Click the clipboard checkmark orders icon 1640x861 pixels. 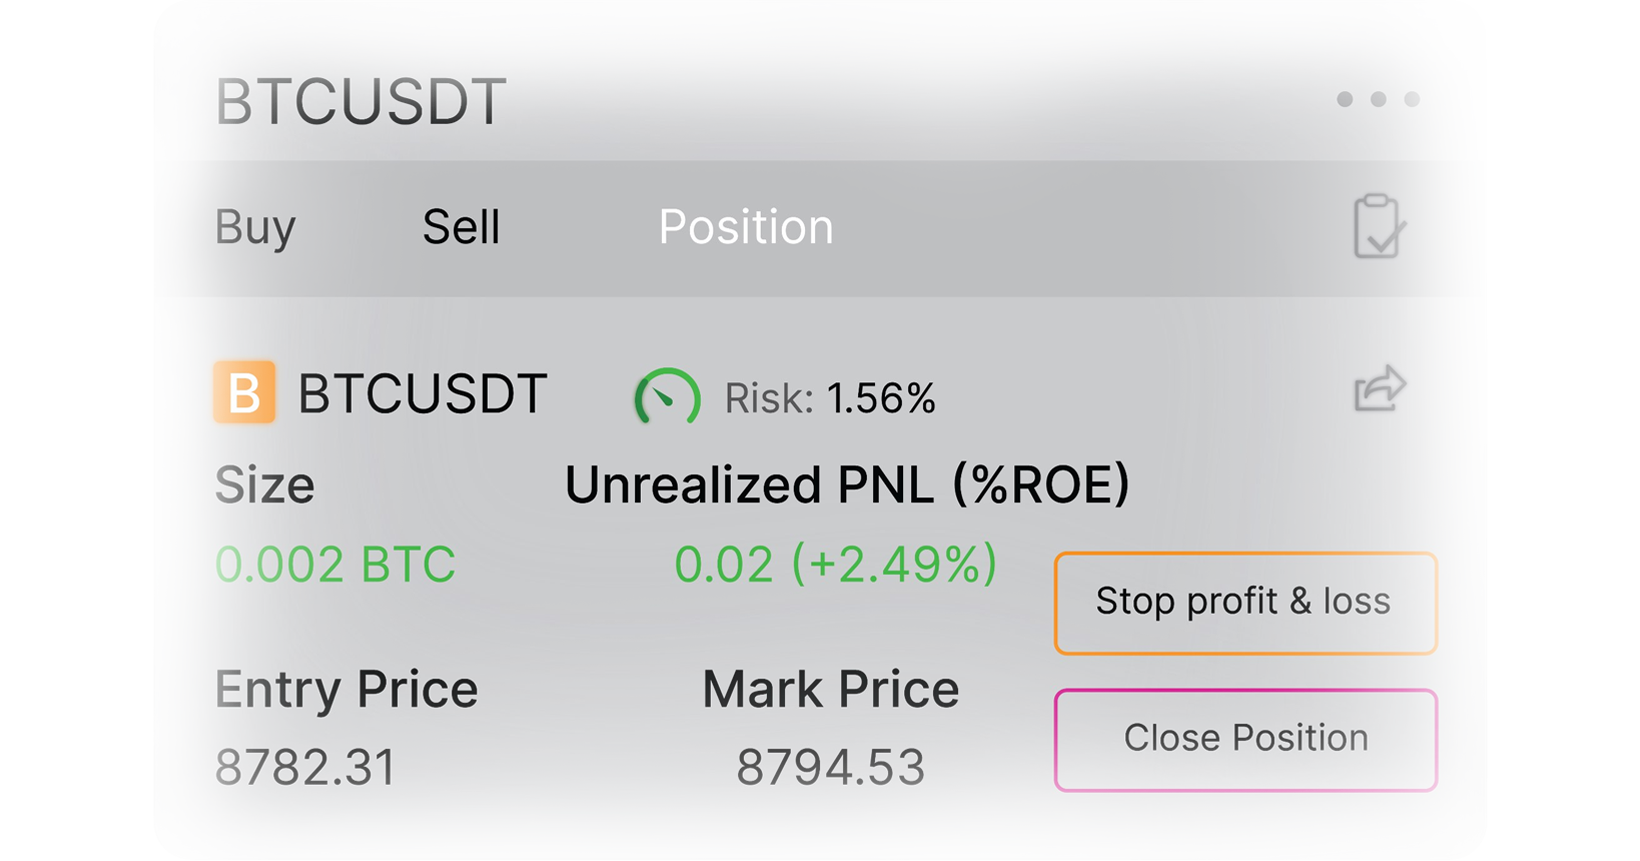[1378, 227]
